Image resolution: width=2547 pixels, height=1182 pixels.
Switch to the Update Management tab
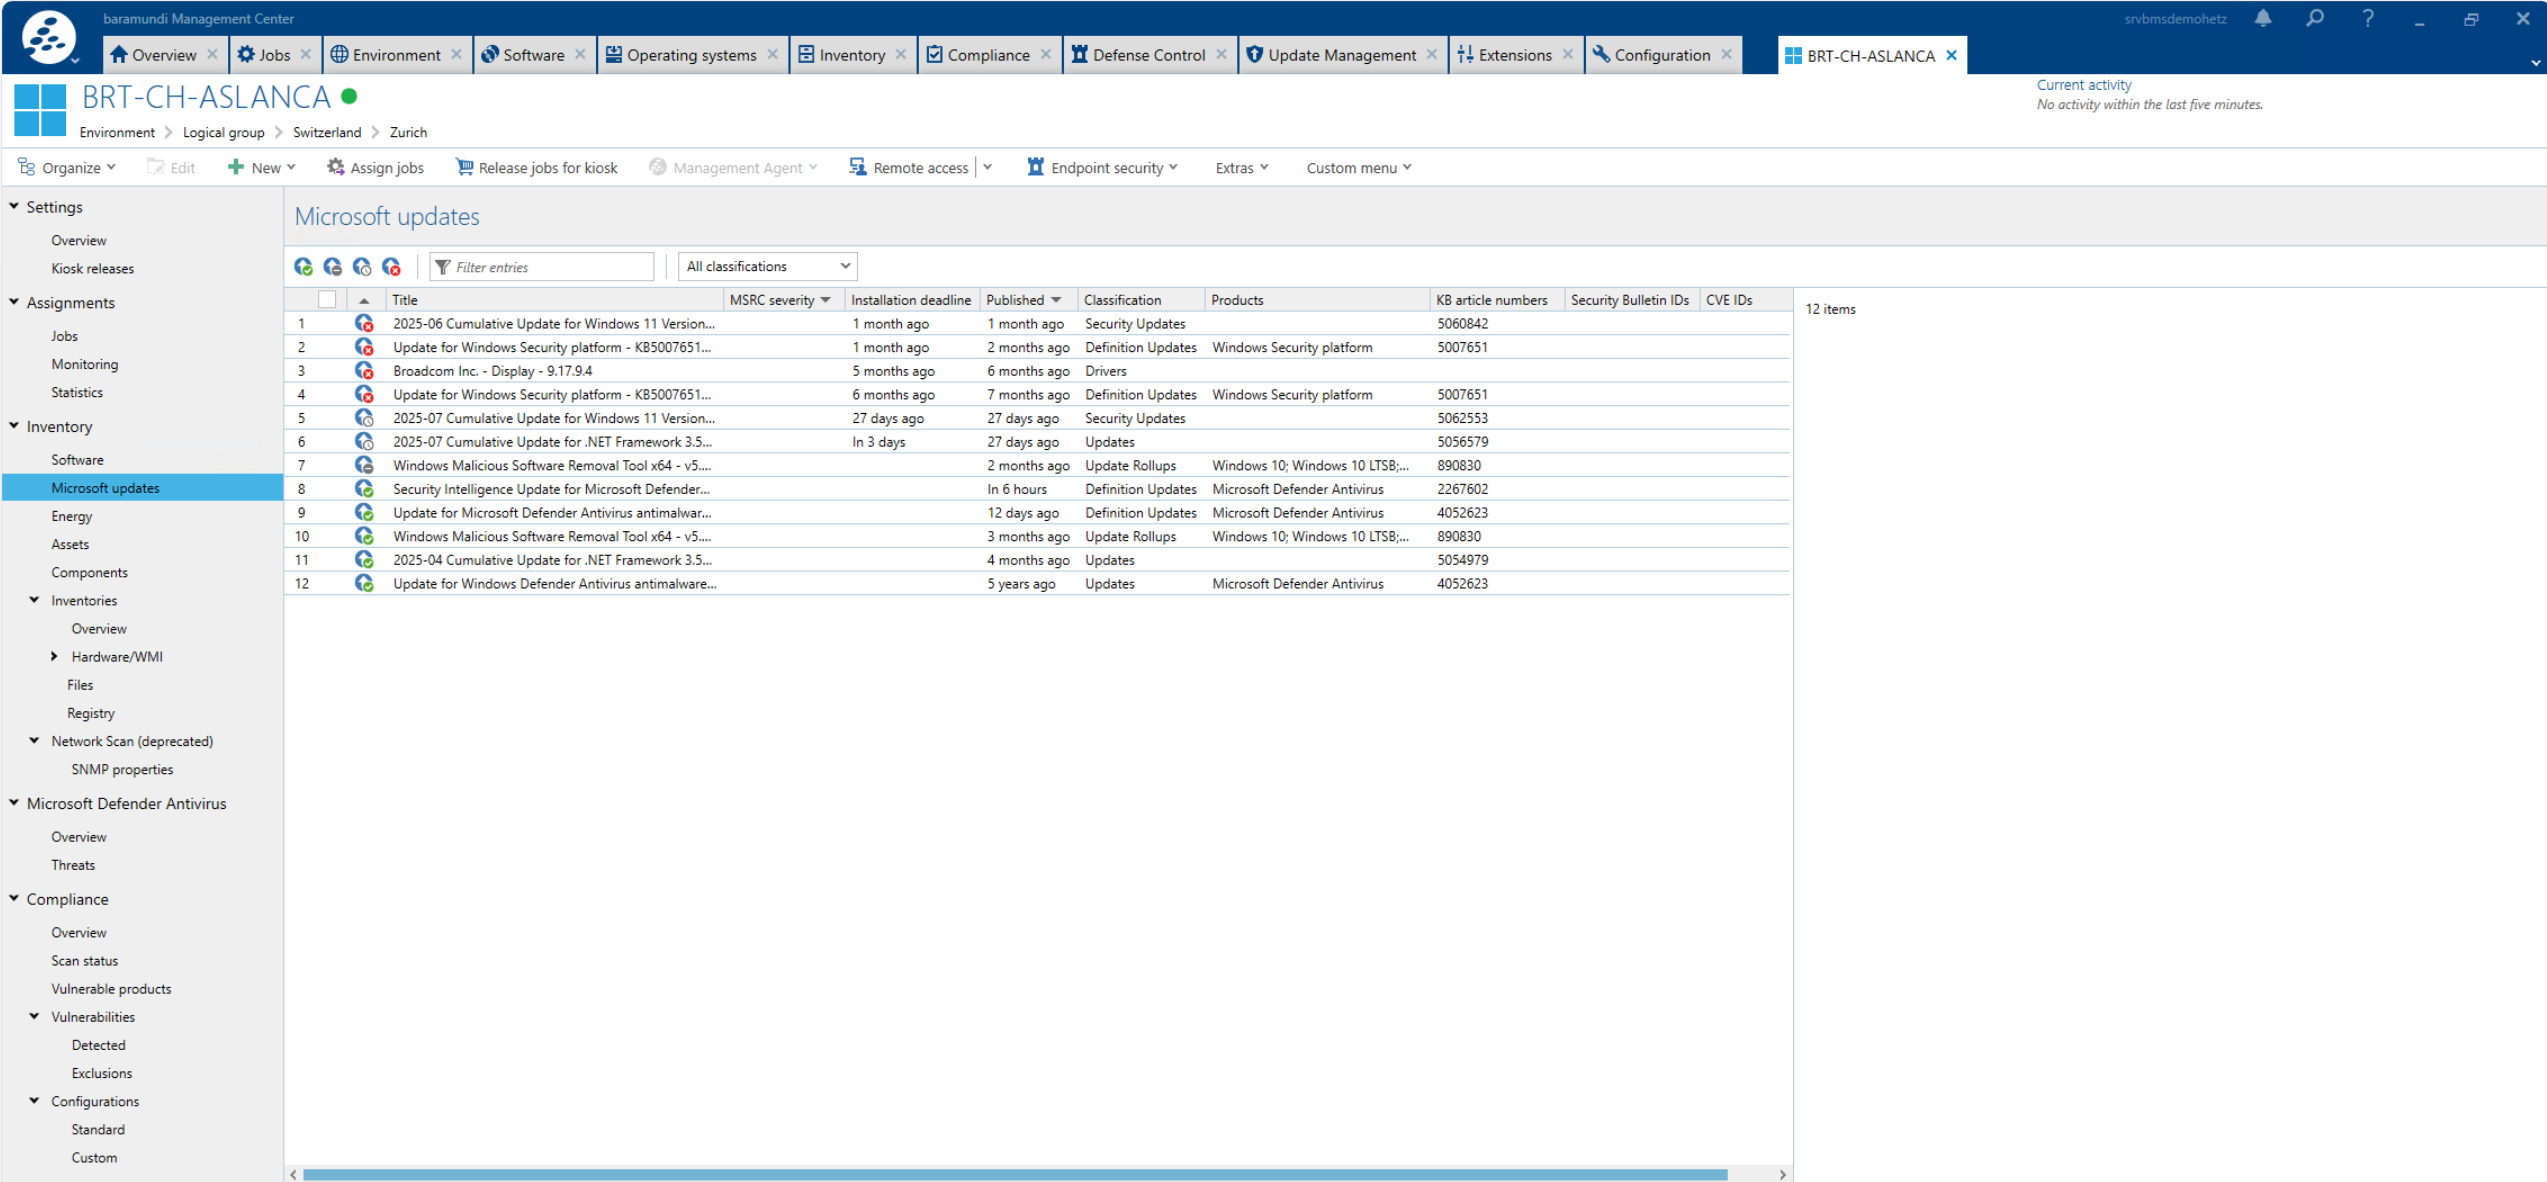tap(1340, 55)
